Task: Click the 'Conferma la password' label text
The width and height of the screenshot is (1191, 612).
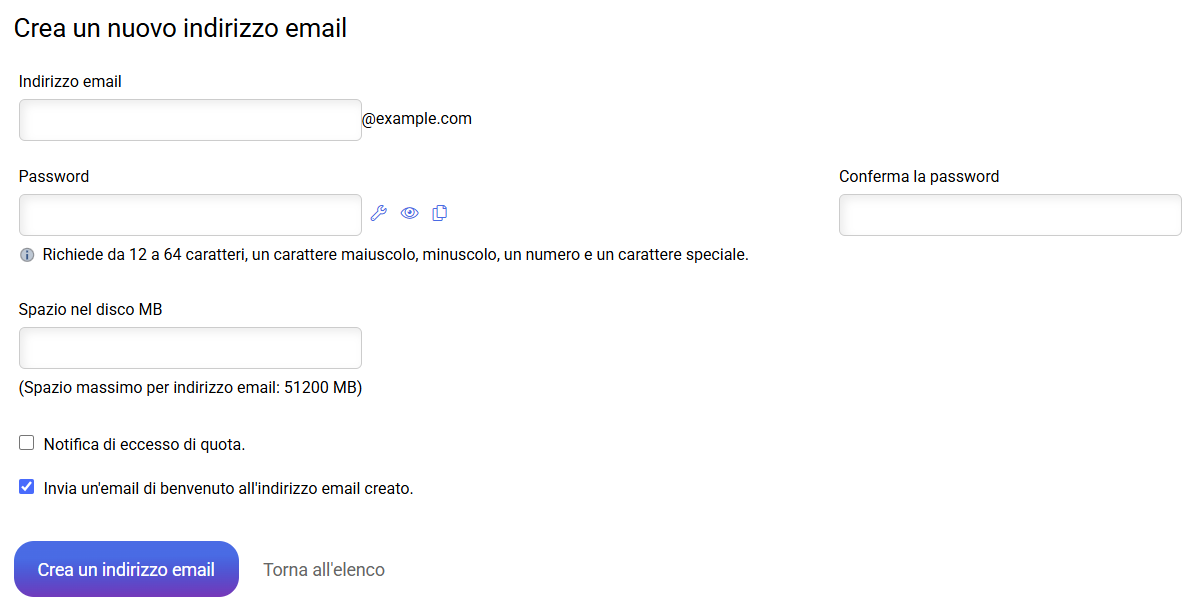Action: tap(919, 177)
